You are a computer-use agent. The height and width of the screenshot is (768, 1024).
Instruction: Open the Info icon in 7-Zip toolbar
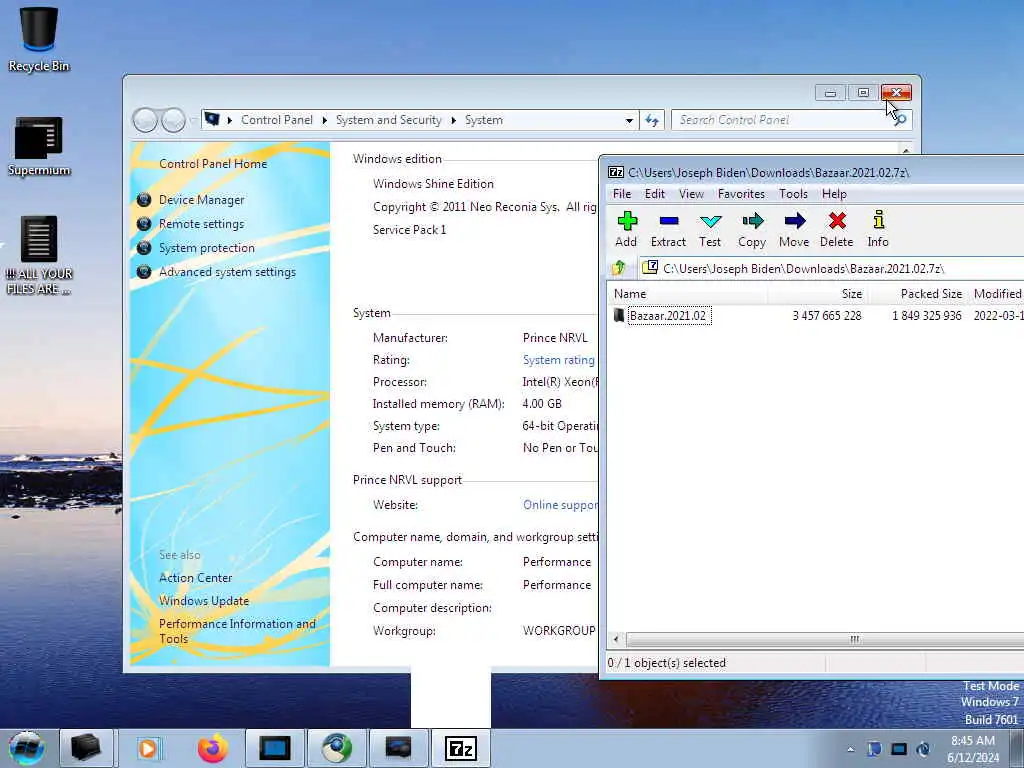click(x=878, y=229)
